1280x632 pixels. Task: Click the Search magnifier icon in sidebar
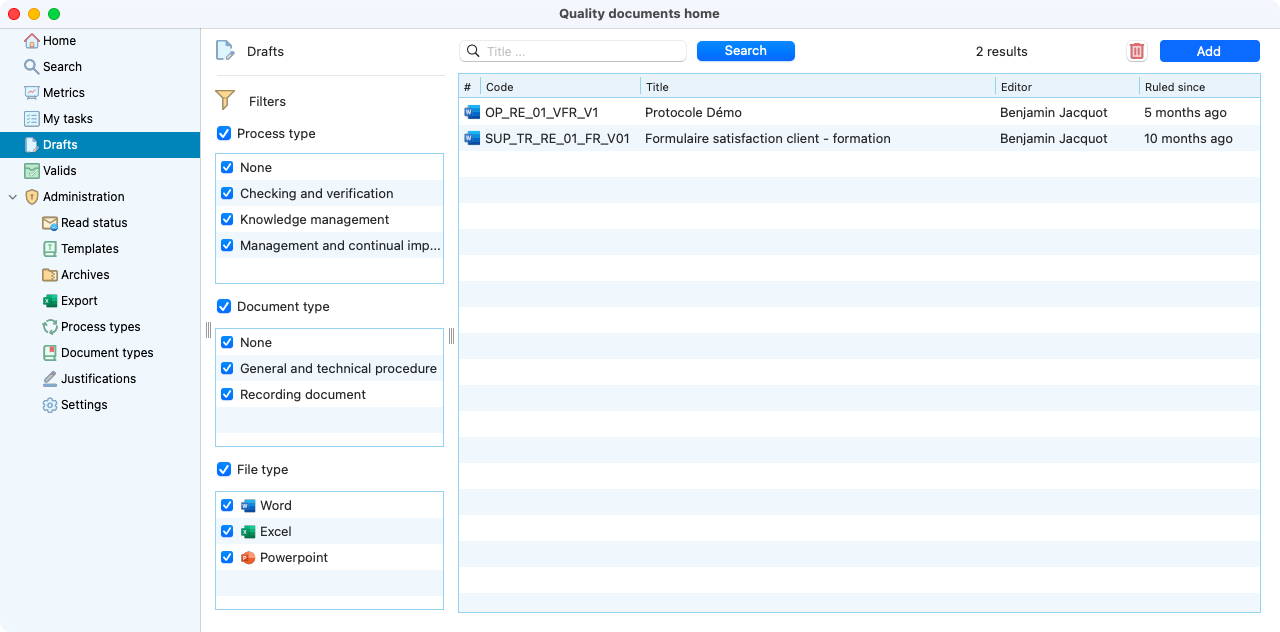(x=32, y=67)
